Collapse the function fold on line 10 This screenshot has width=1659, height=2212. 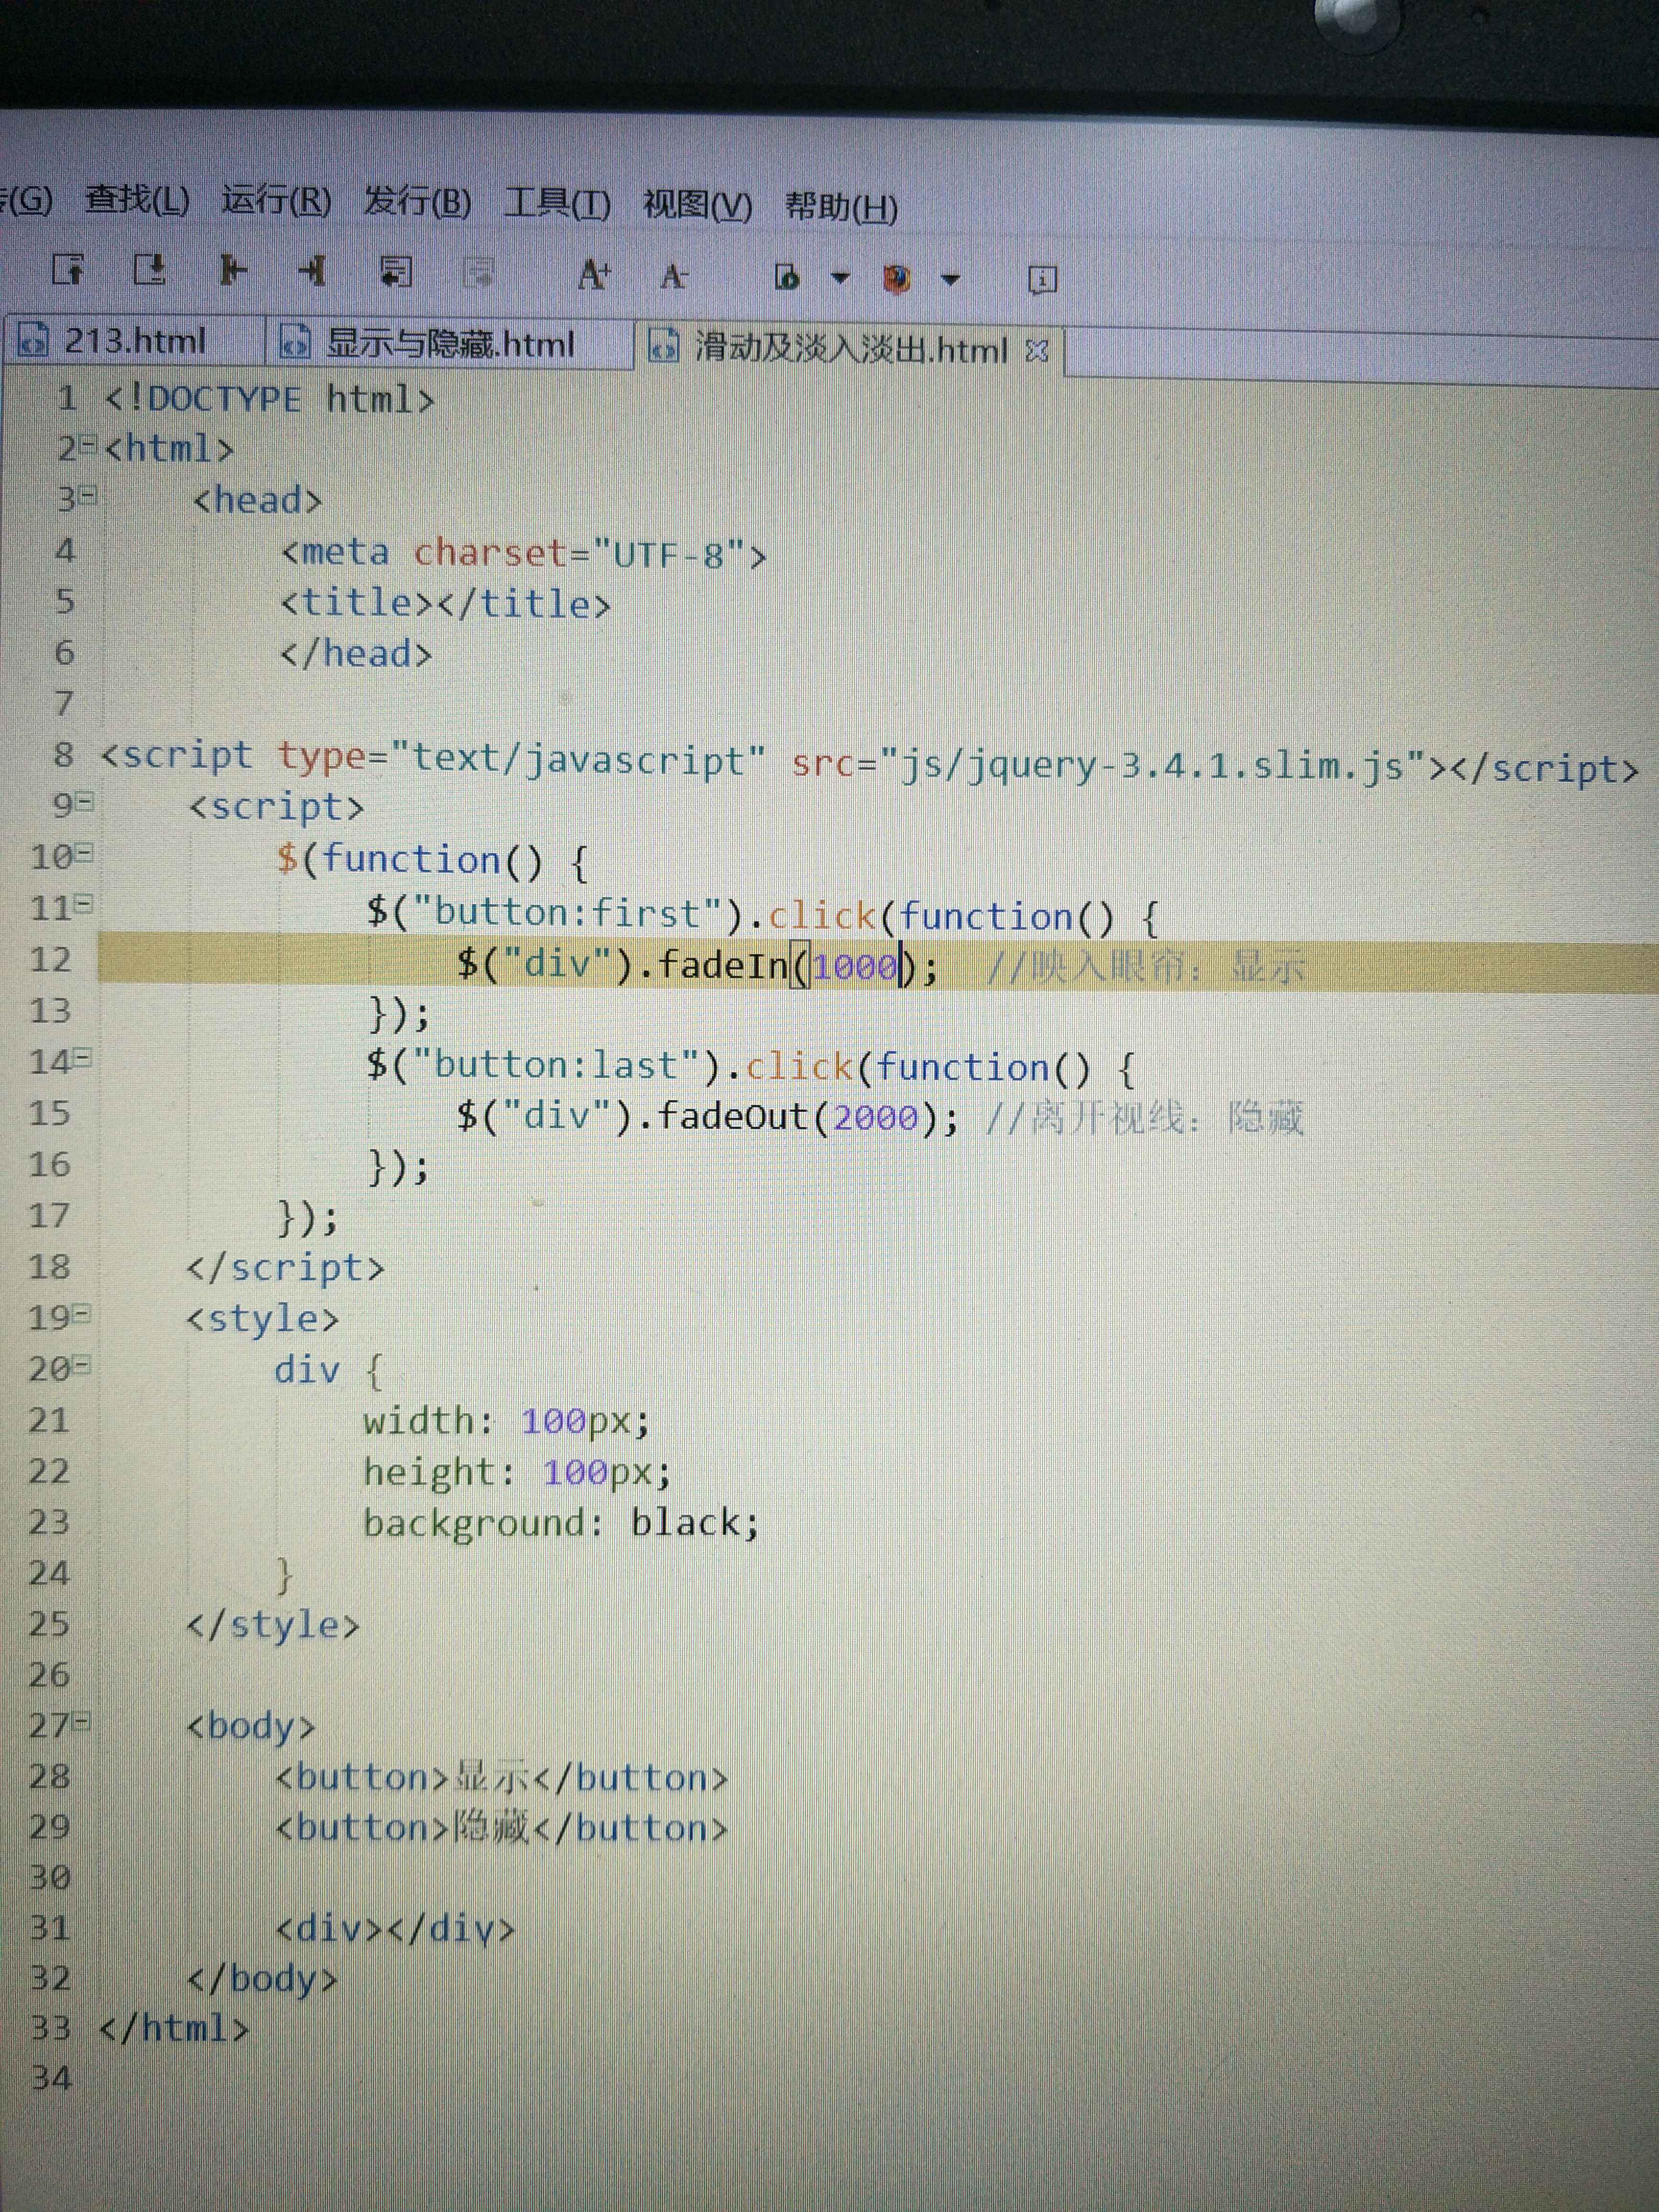click(84, 853)
